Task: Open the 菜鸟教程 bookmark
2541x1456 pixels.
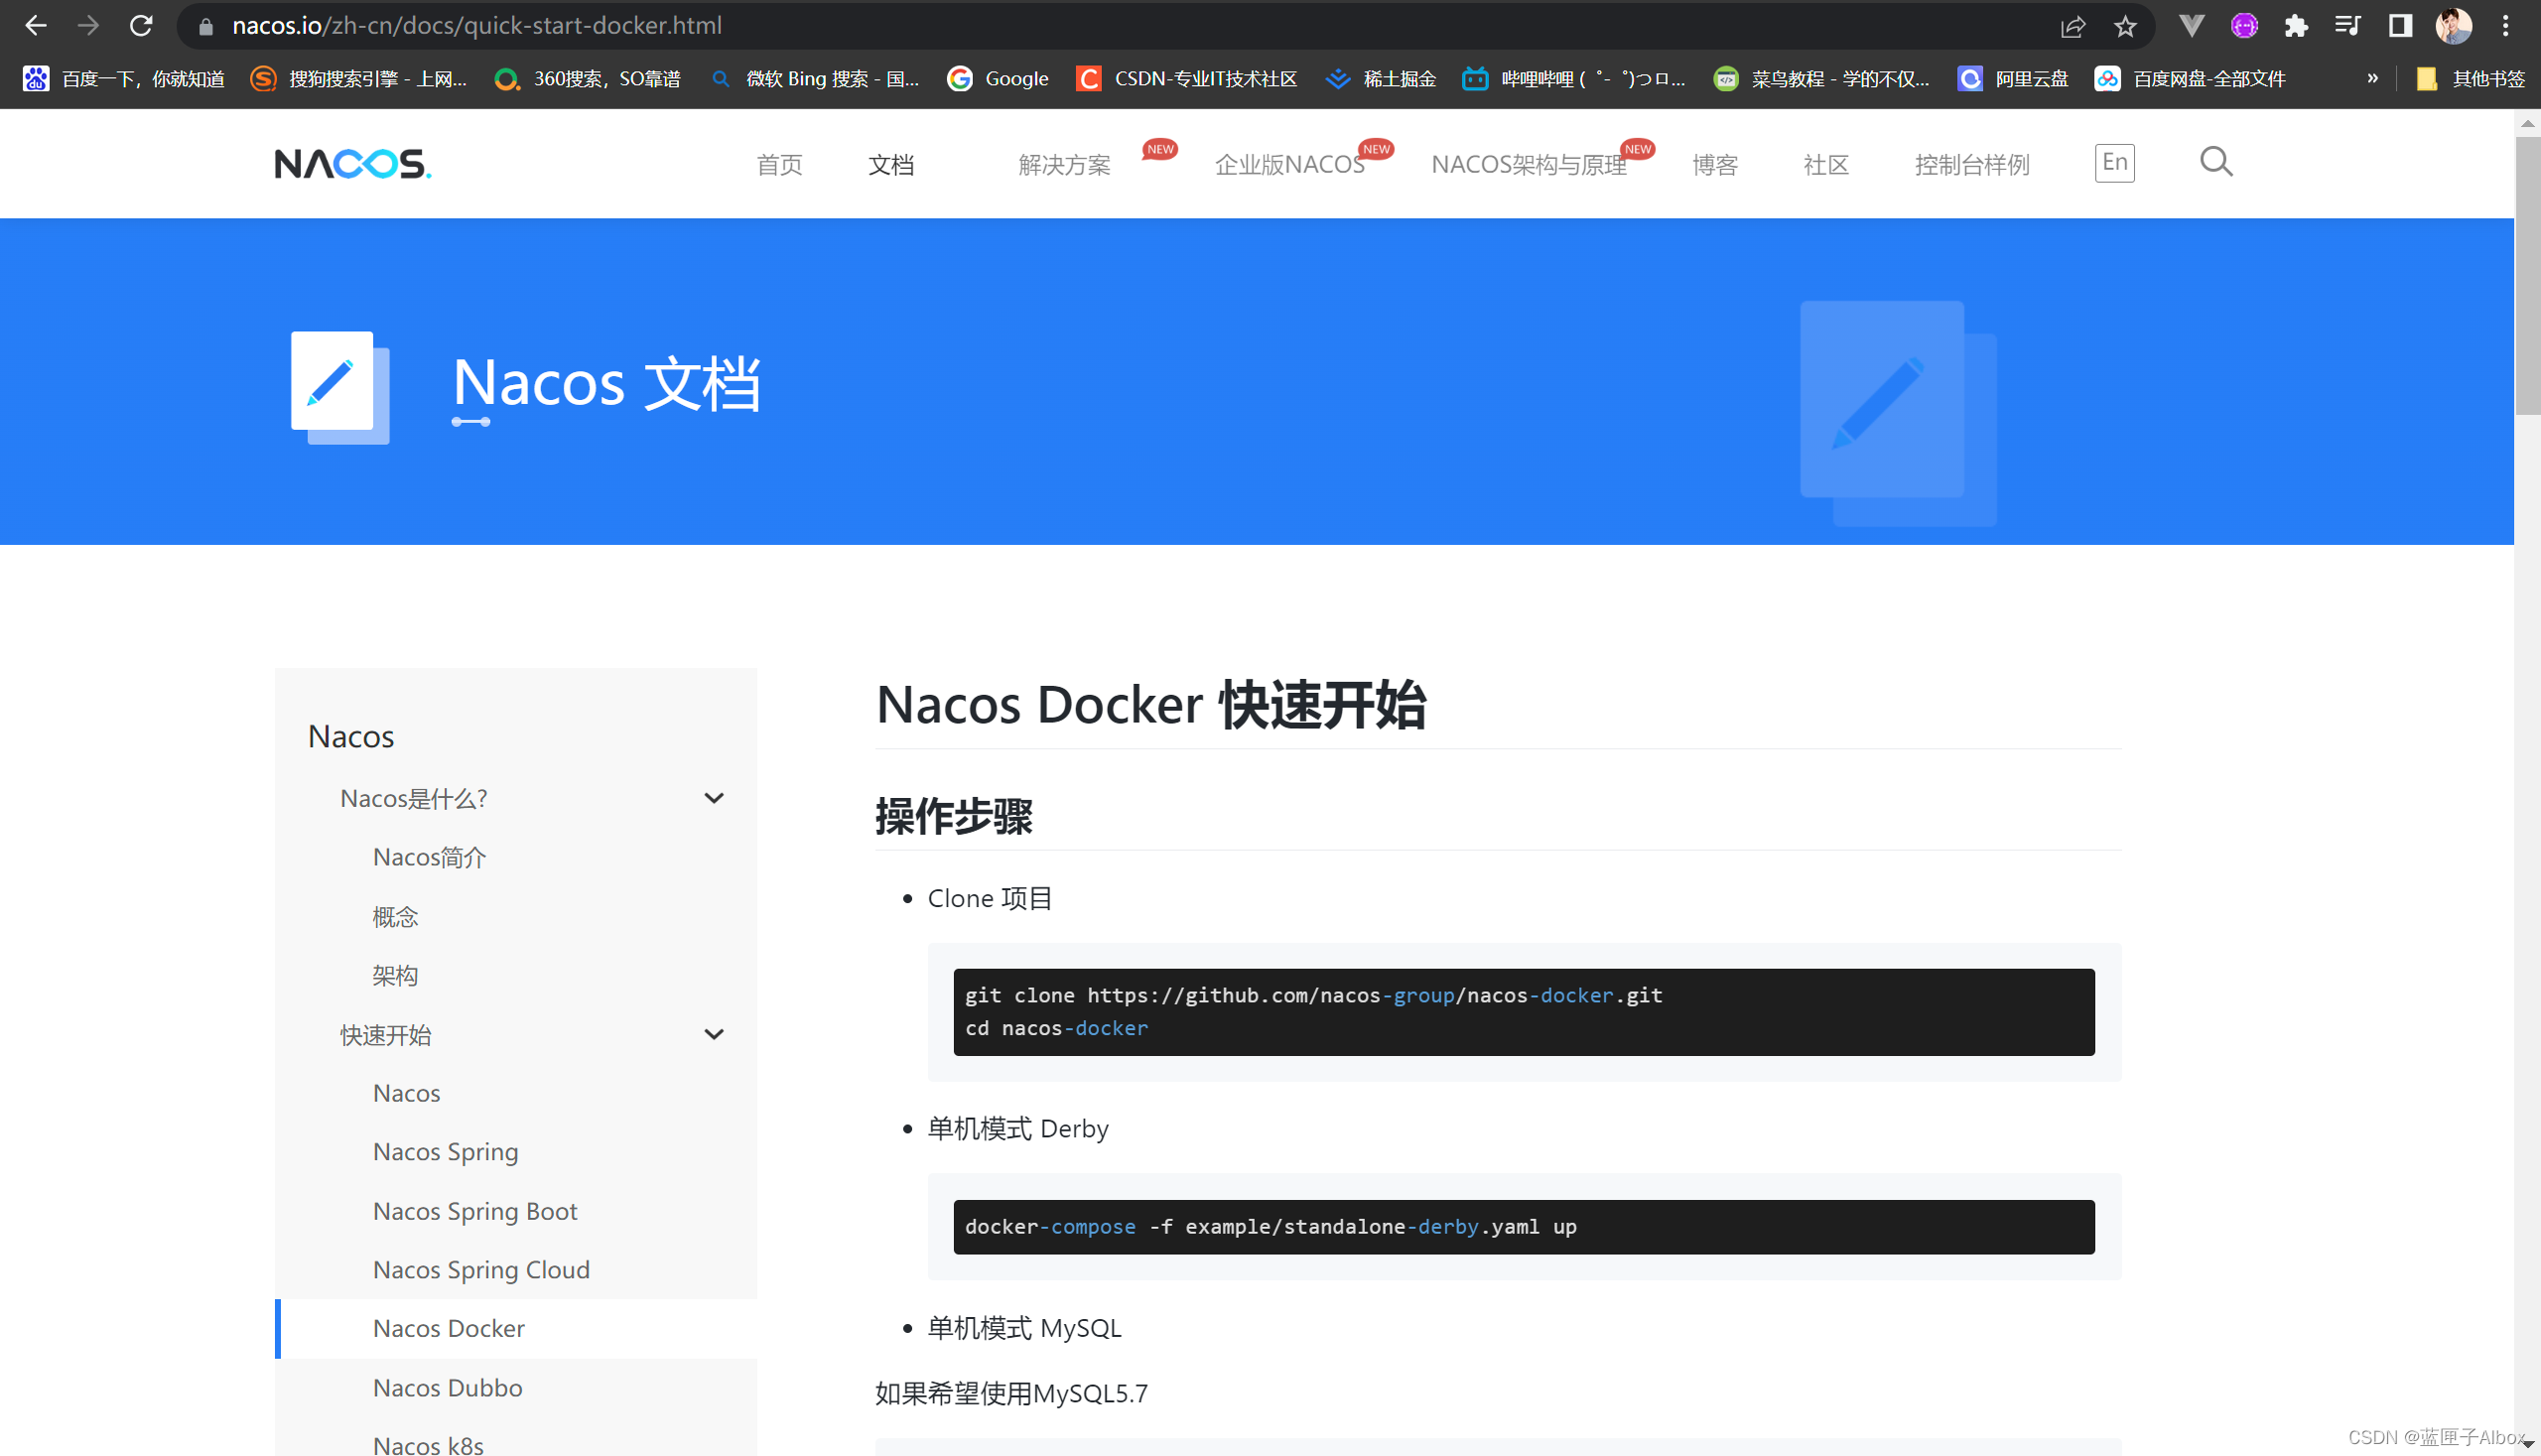Action: [x=1821, y=79]
